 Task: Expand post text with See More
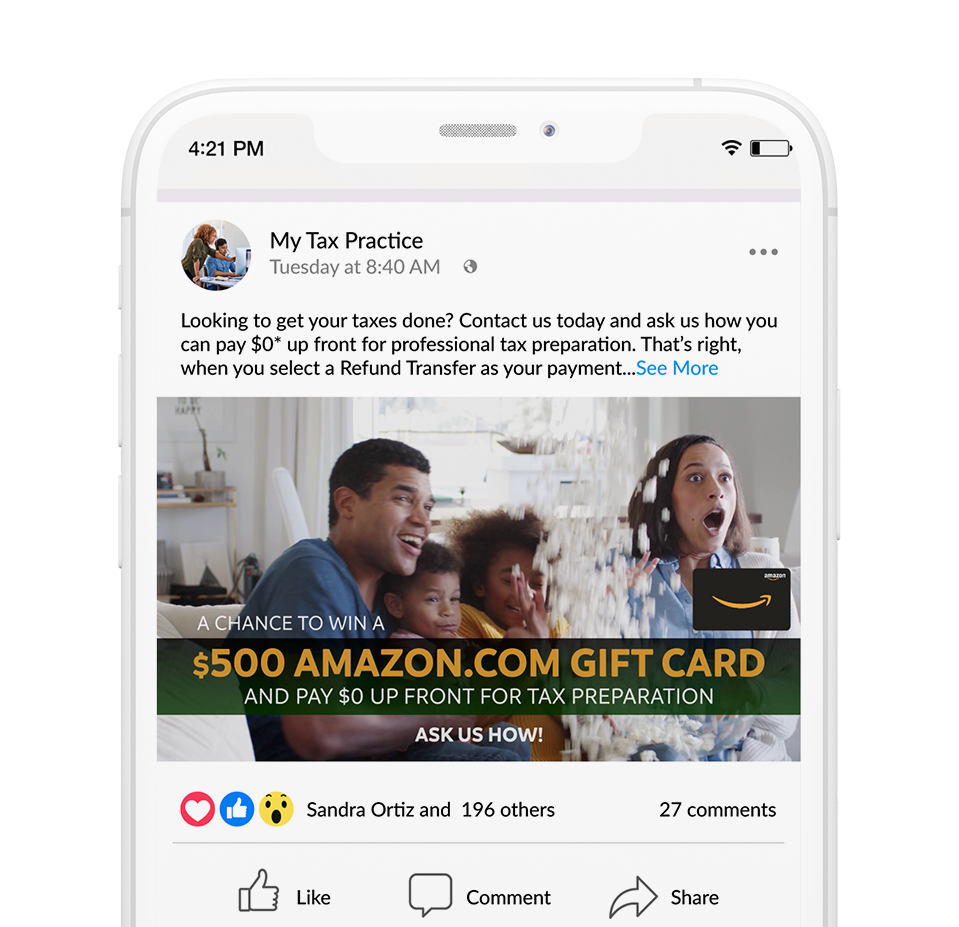point(677,368)
